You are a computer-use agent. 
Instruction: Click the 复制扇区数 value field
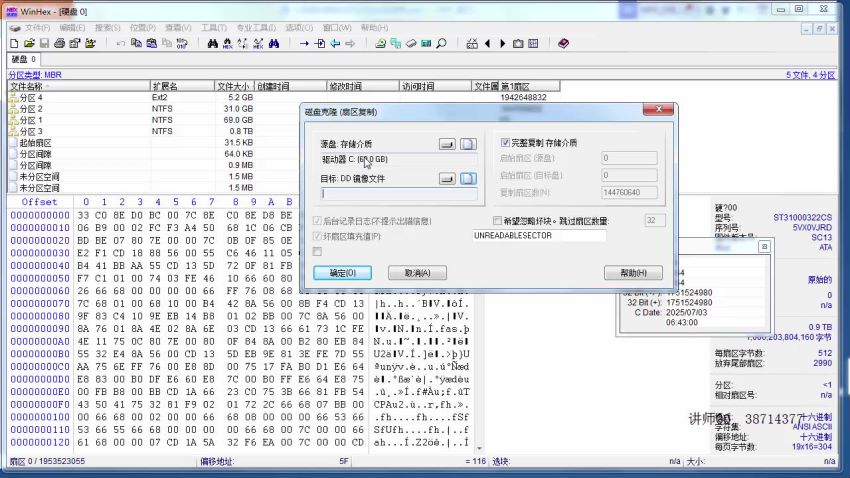click(629, 192)
